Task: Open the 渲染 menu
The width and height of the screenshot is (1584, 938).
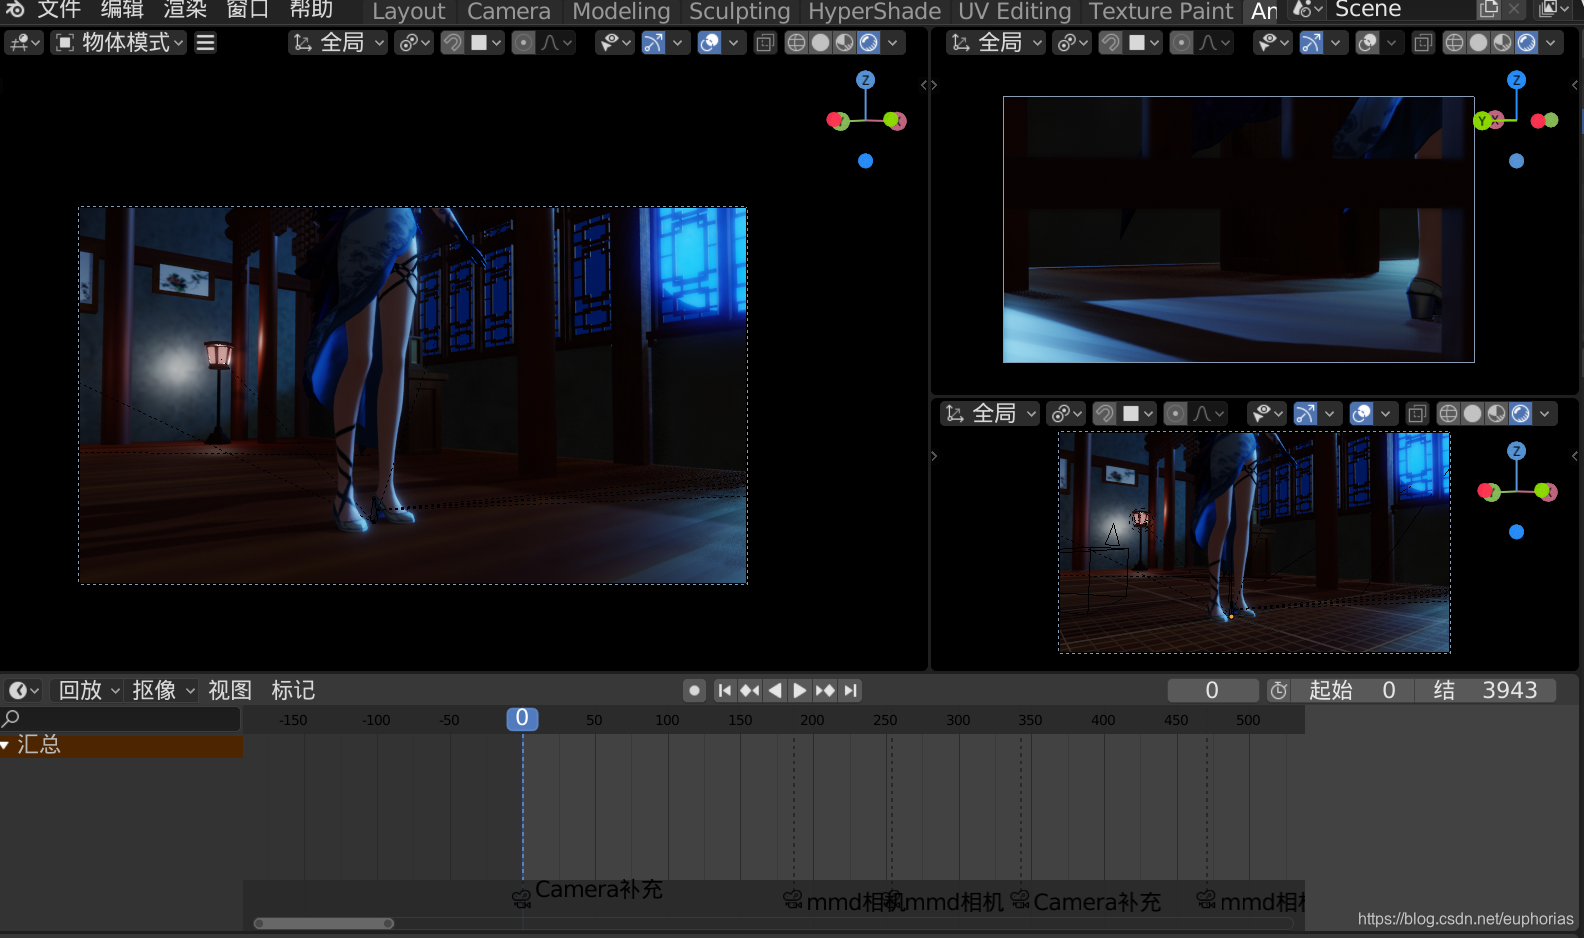Action: (x=185, y=10)
